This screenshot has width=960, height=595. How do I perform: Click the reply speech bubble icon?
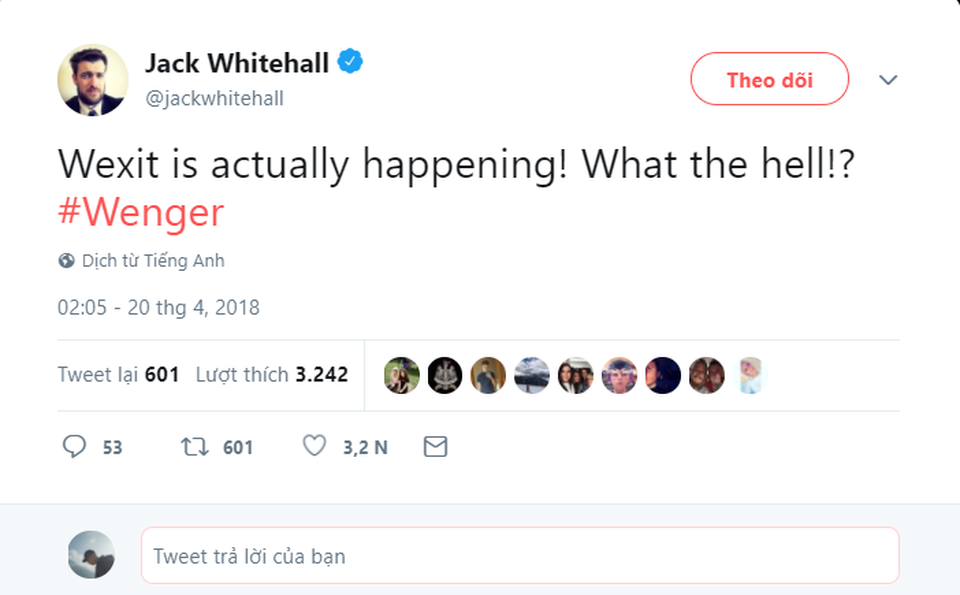[x=75, y=446]
